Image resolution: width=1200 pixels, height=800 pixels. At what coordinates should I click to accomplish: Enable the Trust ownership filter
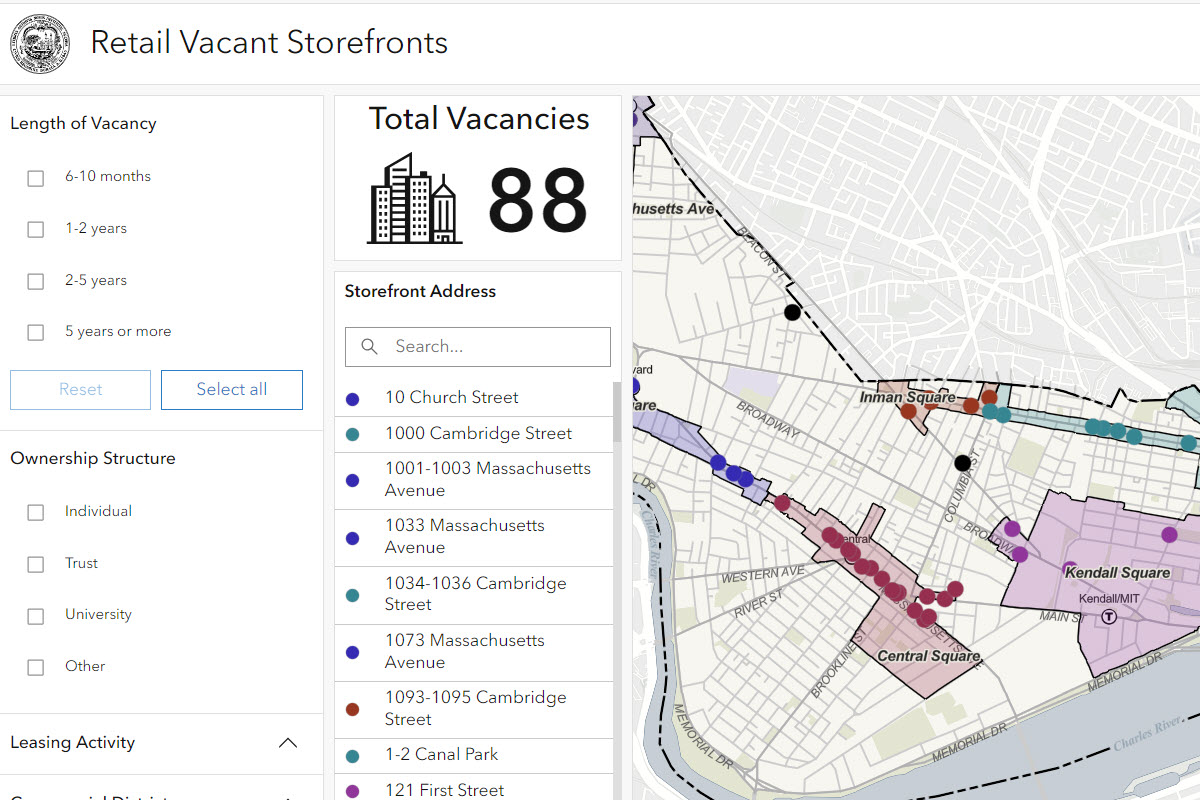pyautogui.click(x=35, y=563)
